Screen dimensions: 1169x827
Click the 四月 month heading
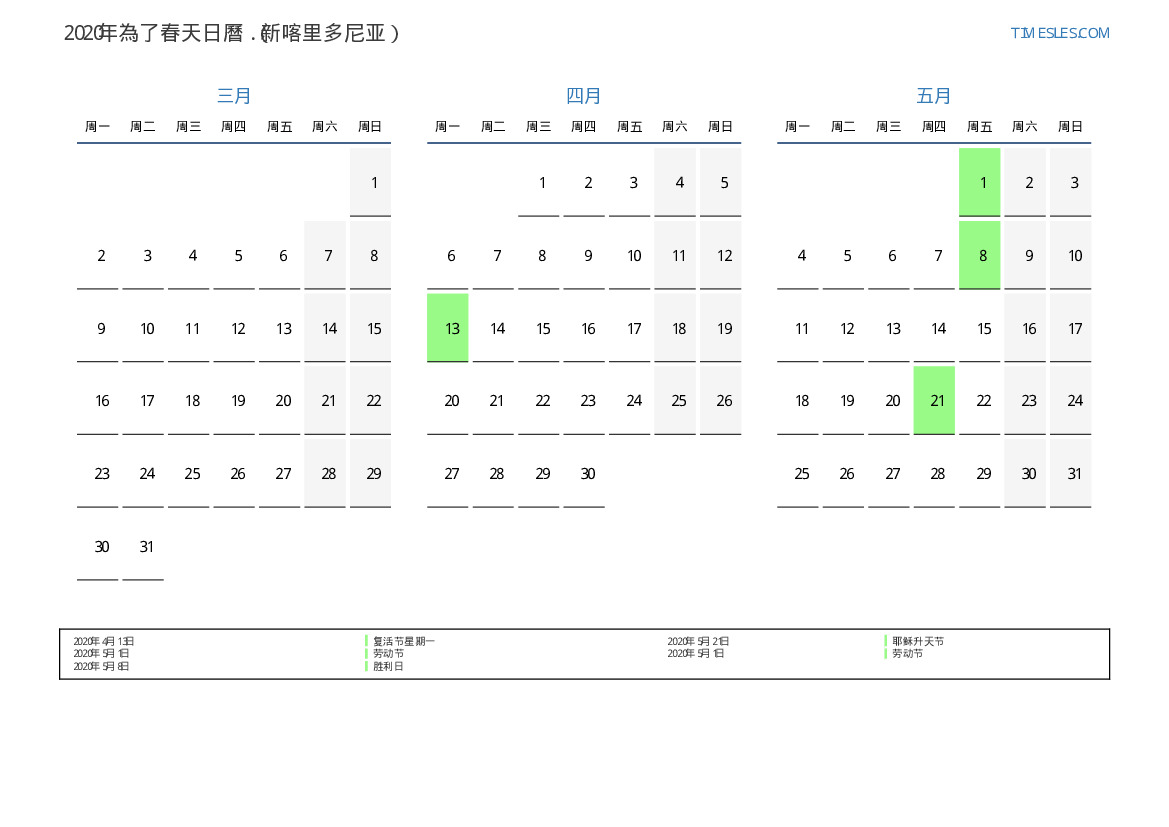pos(584,96)
